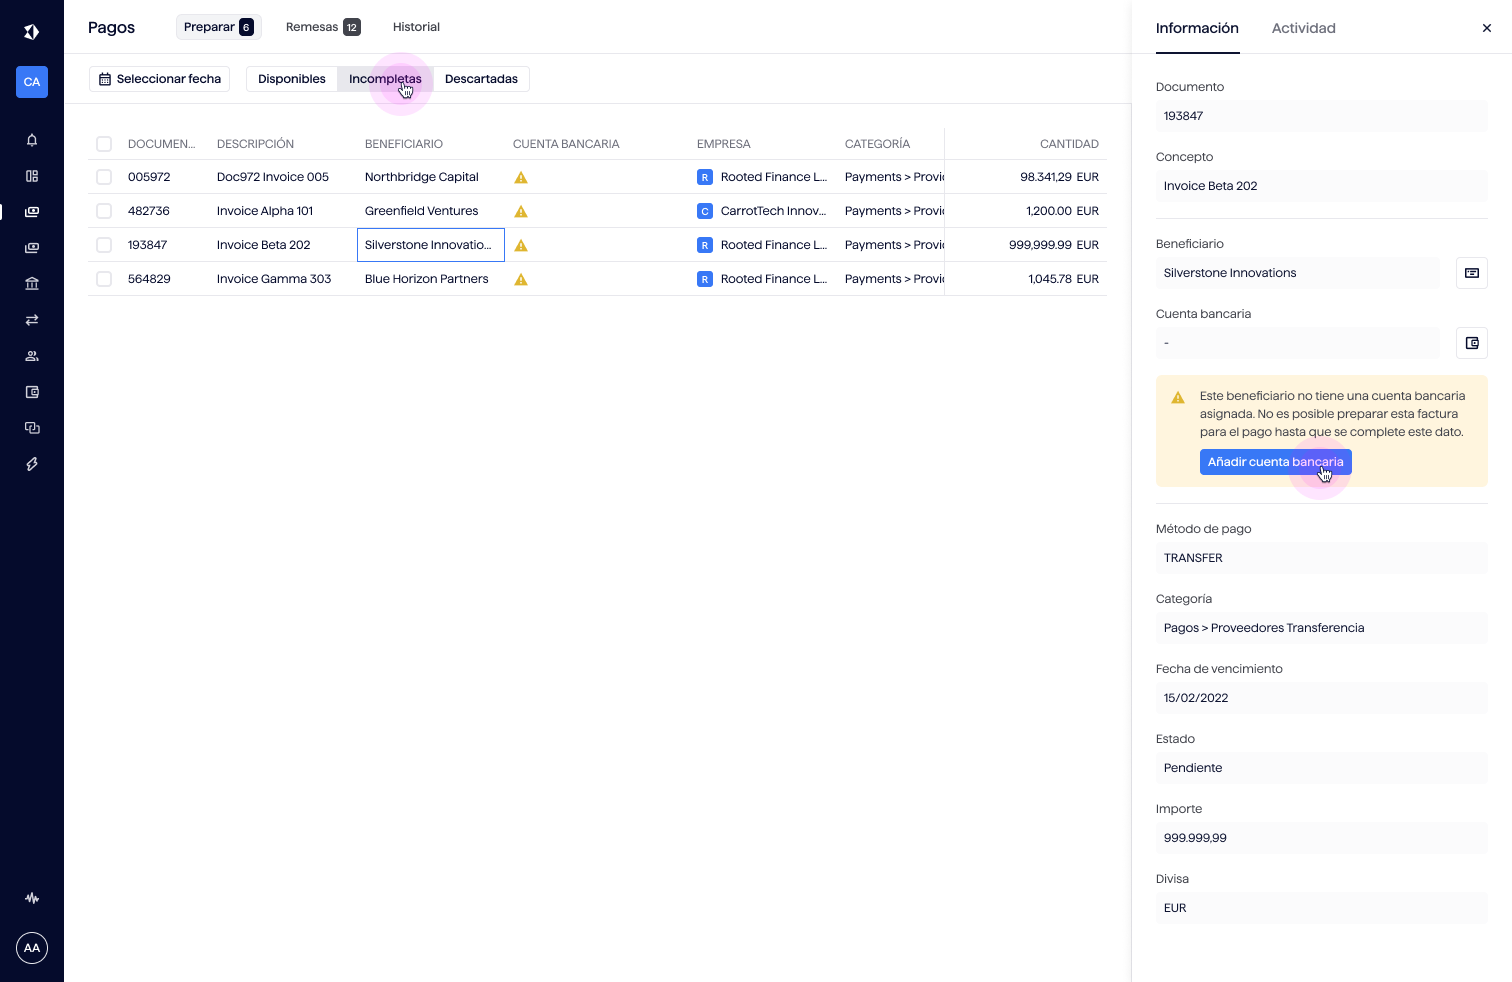Click the activity pulse icon in sidebar
The width and height of the screenshot is (1512, 982).
[32, 898]
